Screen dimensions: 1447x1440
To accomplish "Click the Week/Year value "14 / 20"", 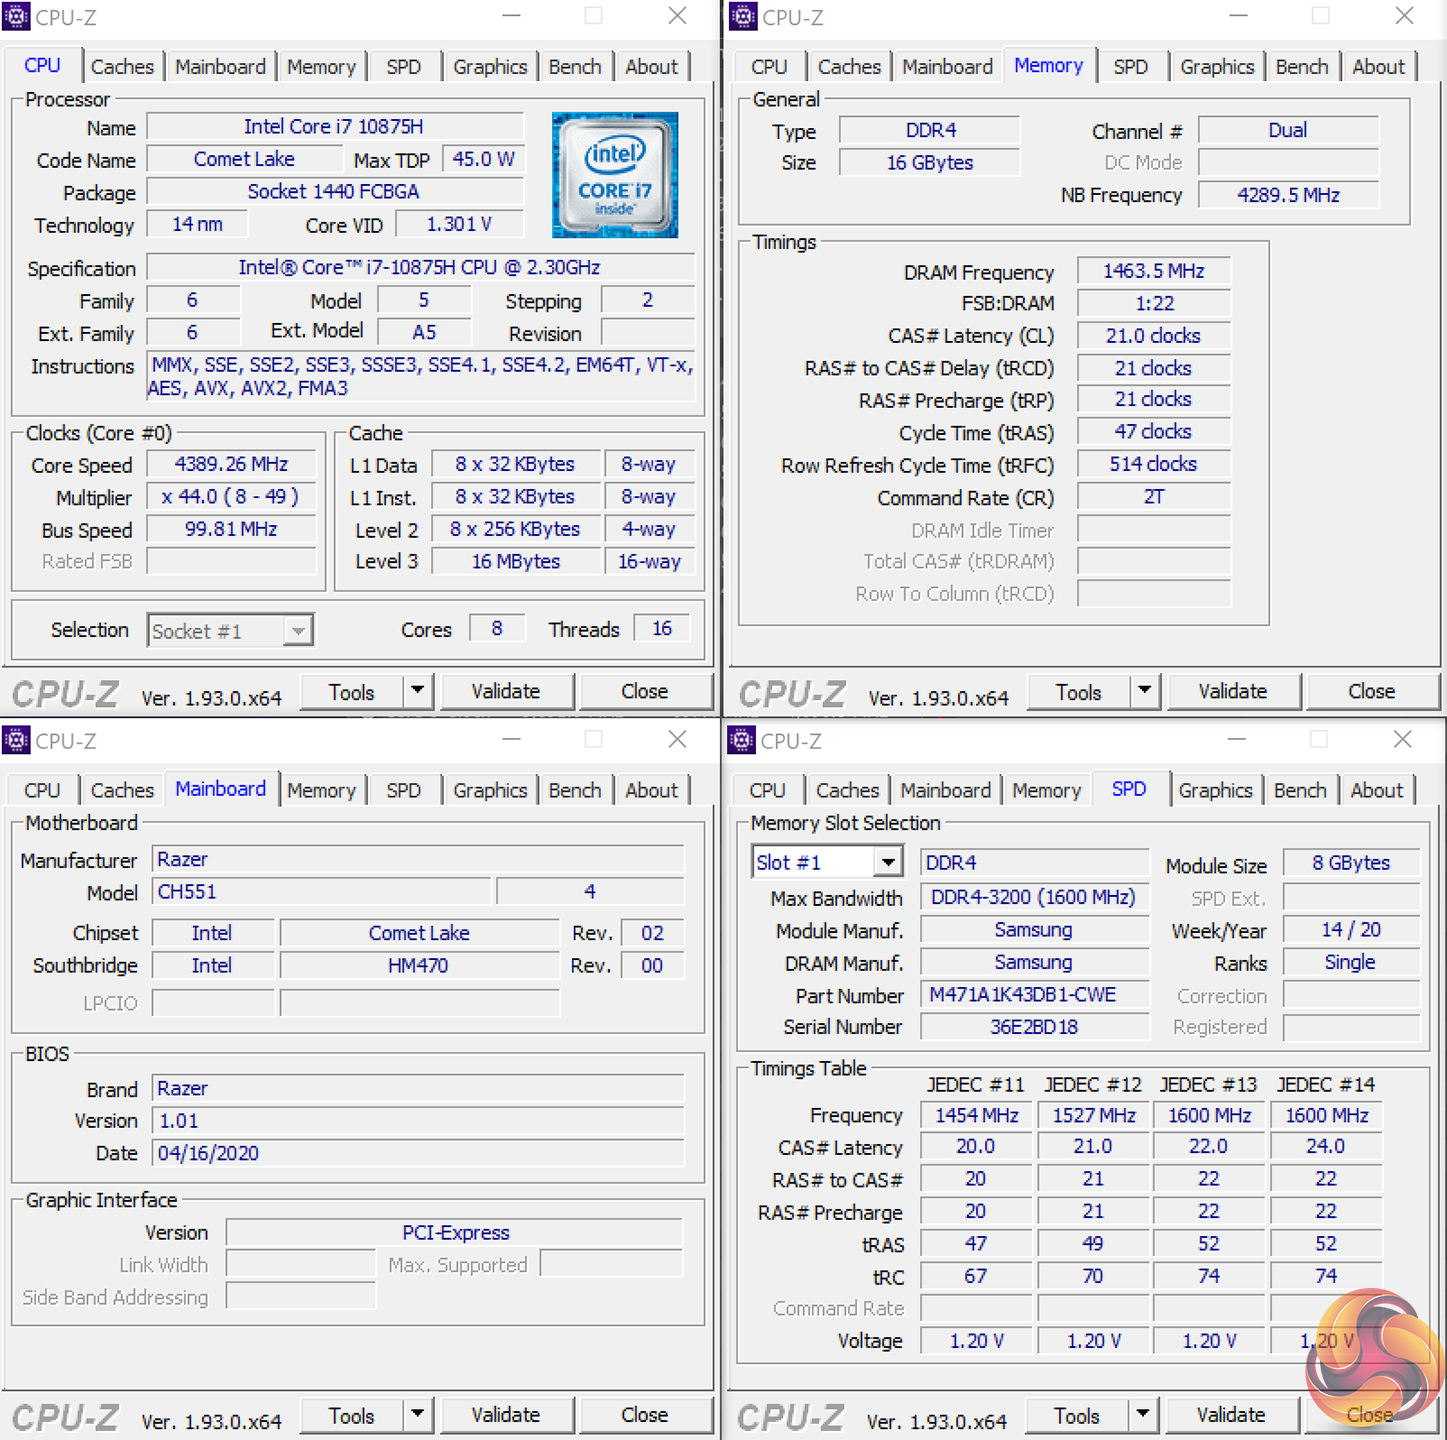I will [1351, 930].
